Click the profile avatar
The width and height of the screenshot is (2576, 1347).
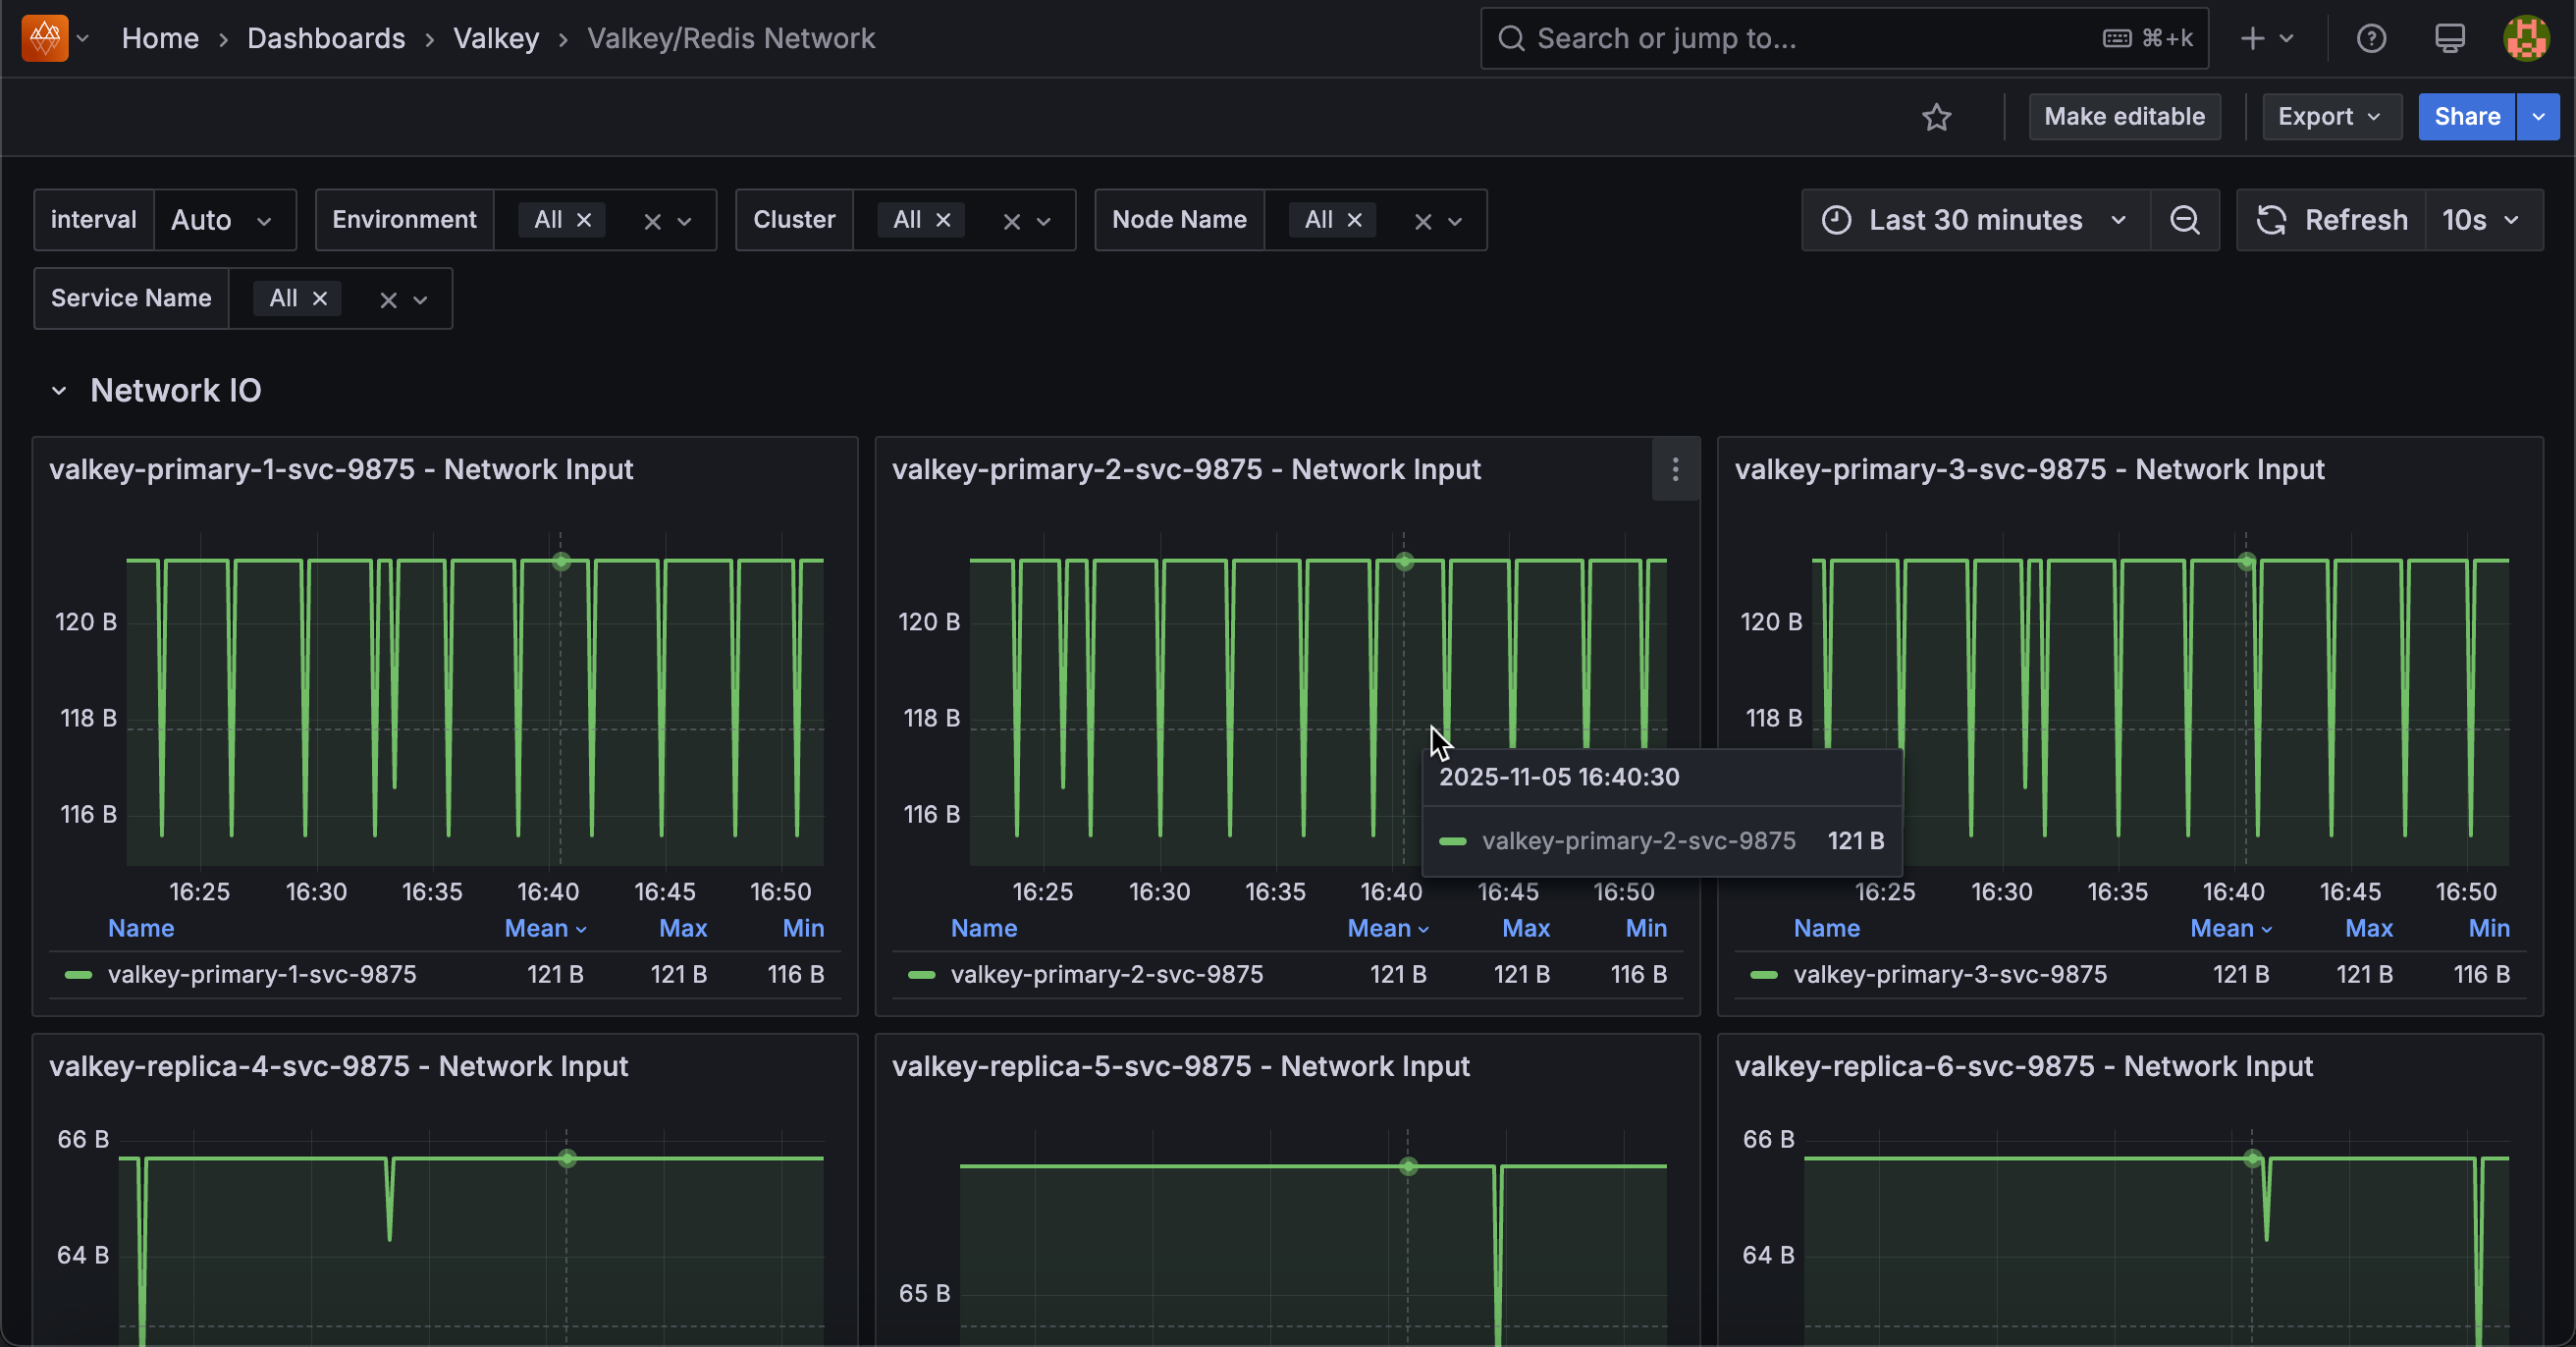(x=2526, y=38)
